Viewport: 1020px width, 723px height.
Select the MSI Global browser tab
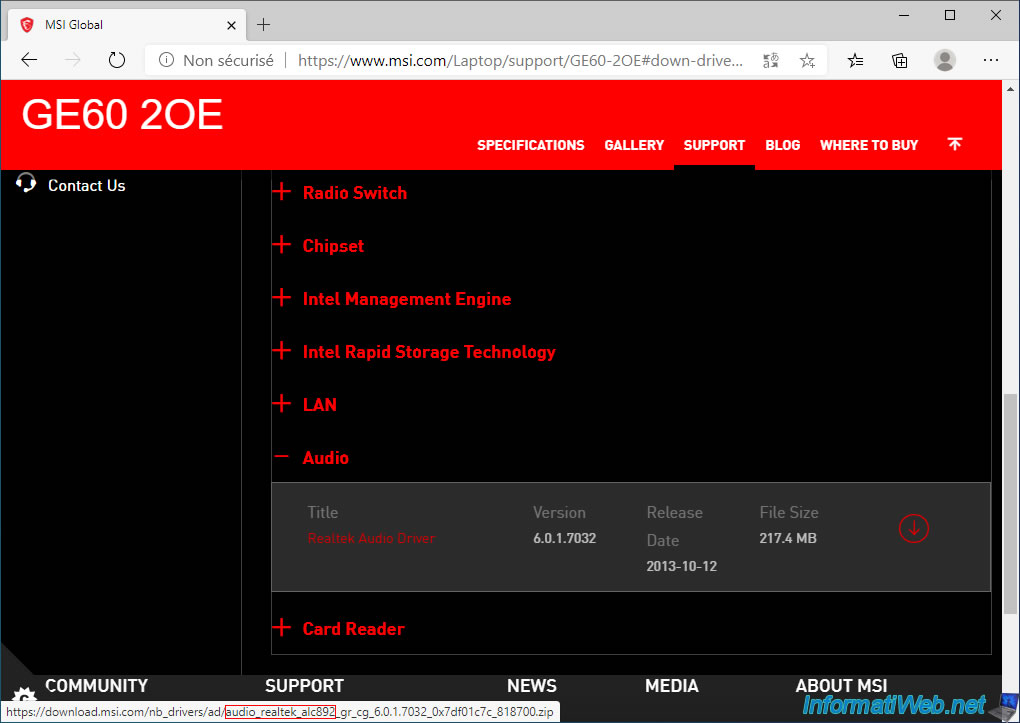coord(128,25)
